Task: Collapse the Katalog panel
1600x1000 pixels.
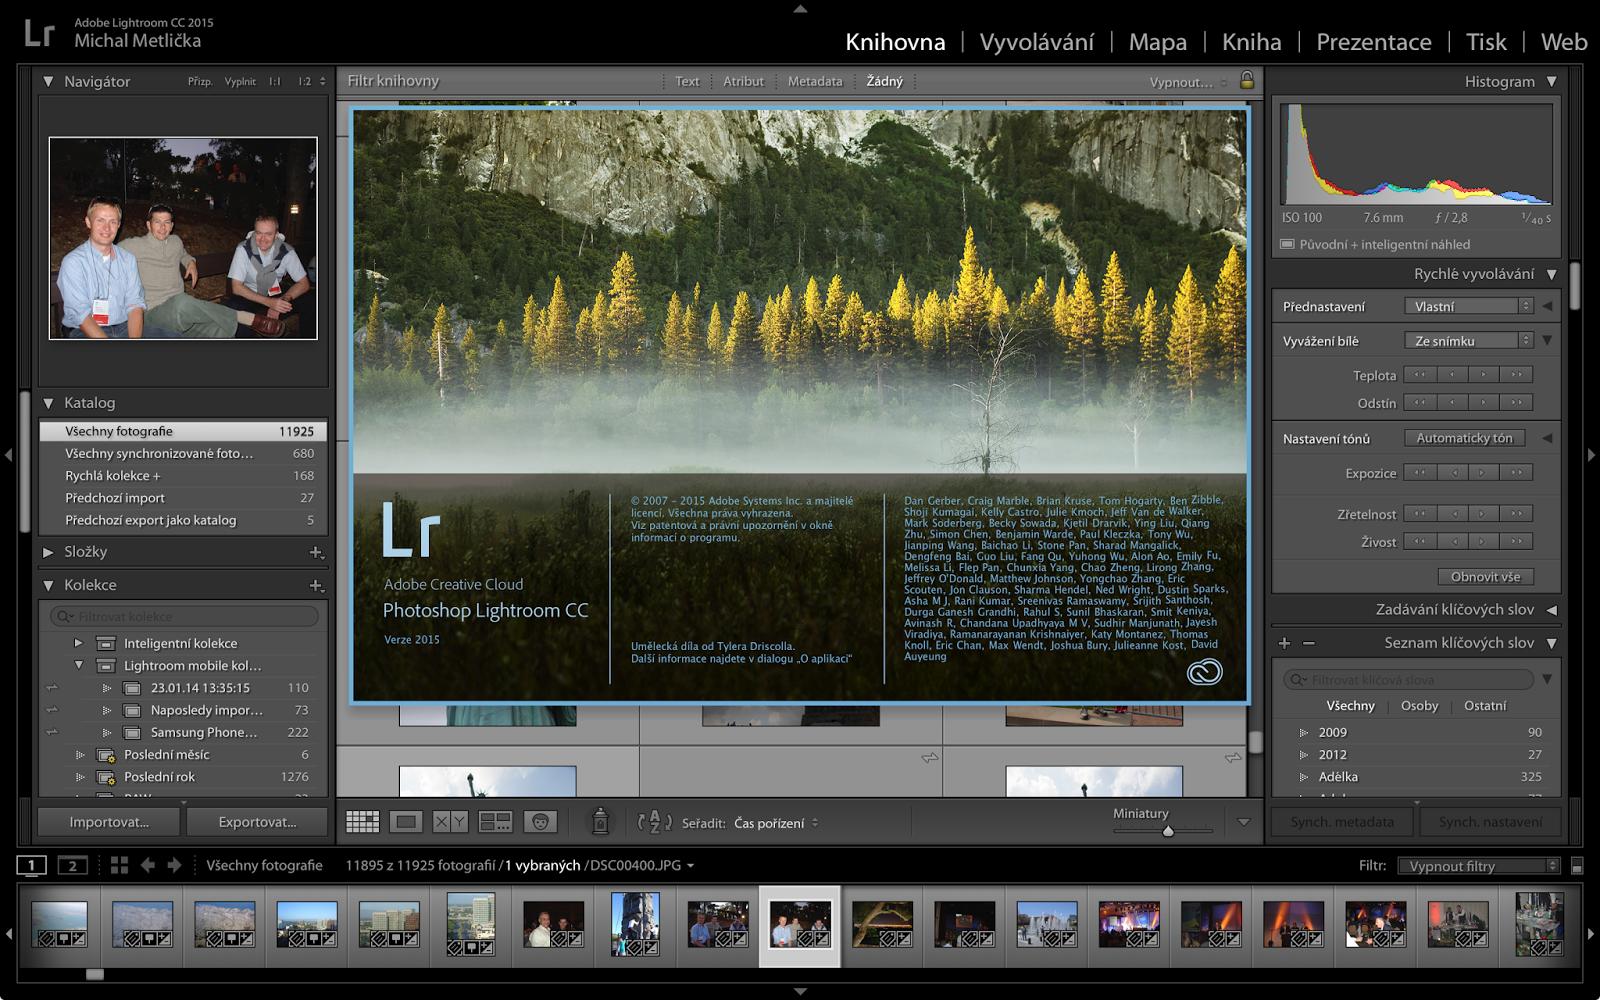Action: (48, 403)
